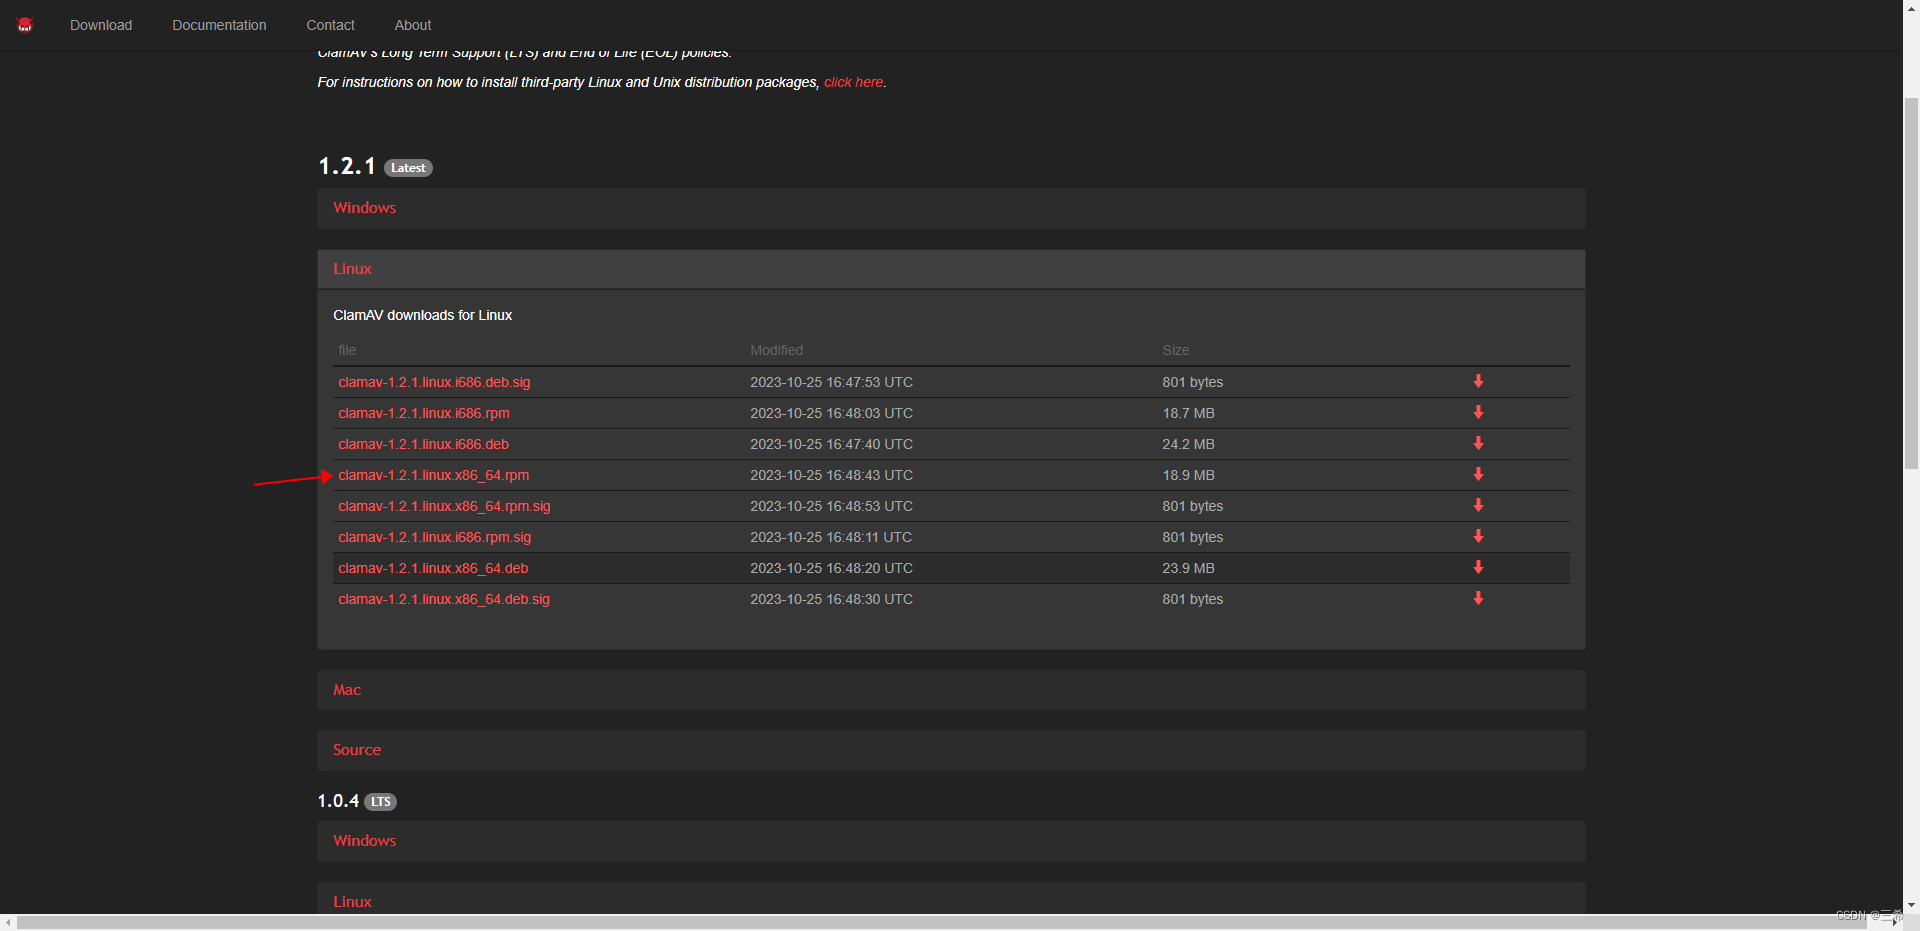Image resolution: width=1920 pixels, height=931 pixels.
Task: Click download arrow for clamav-1.2.1.linux.x86_64.deb
Action: pos(1478,567)
